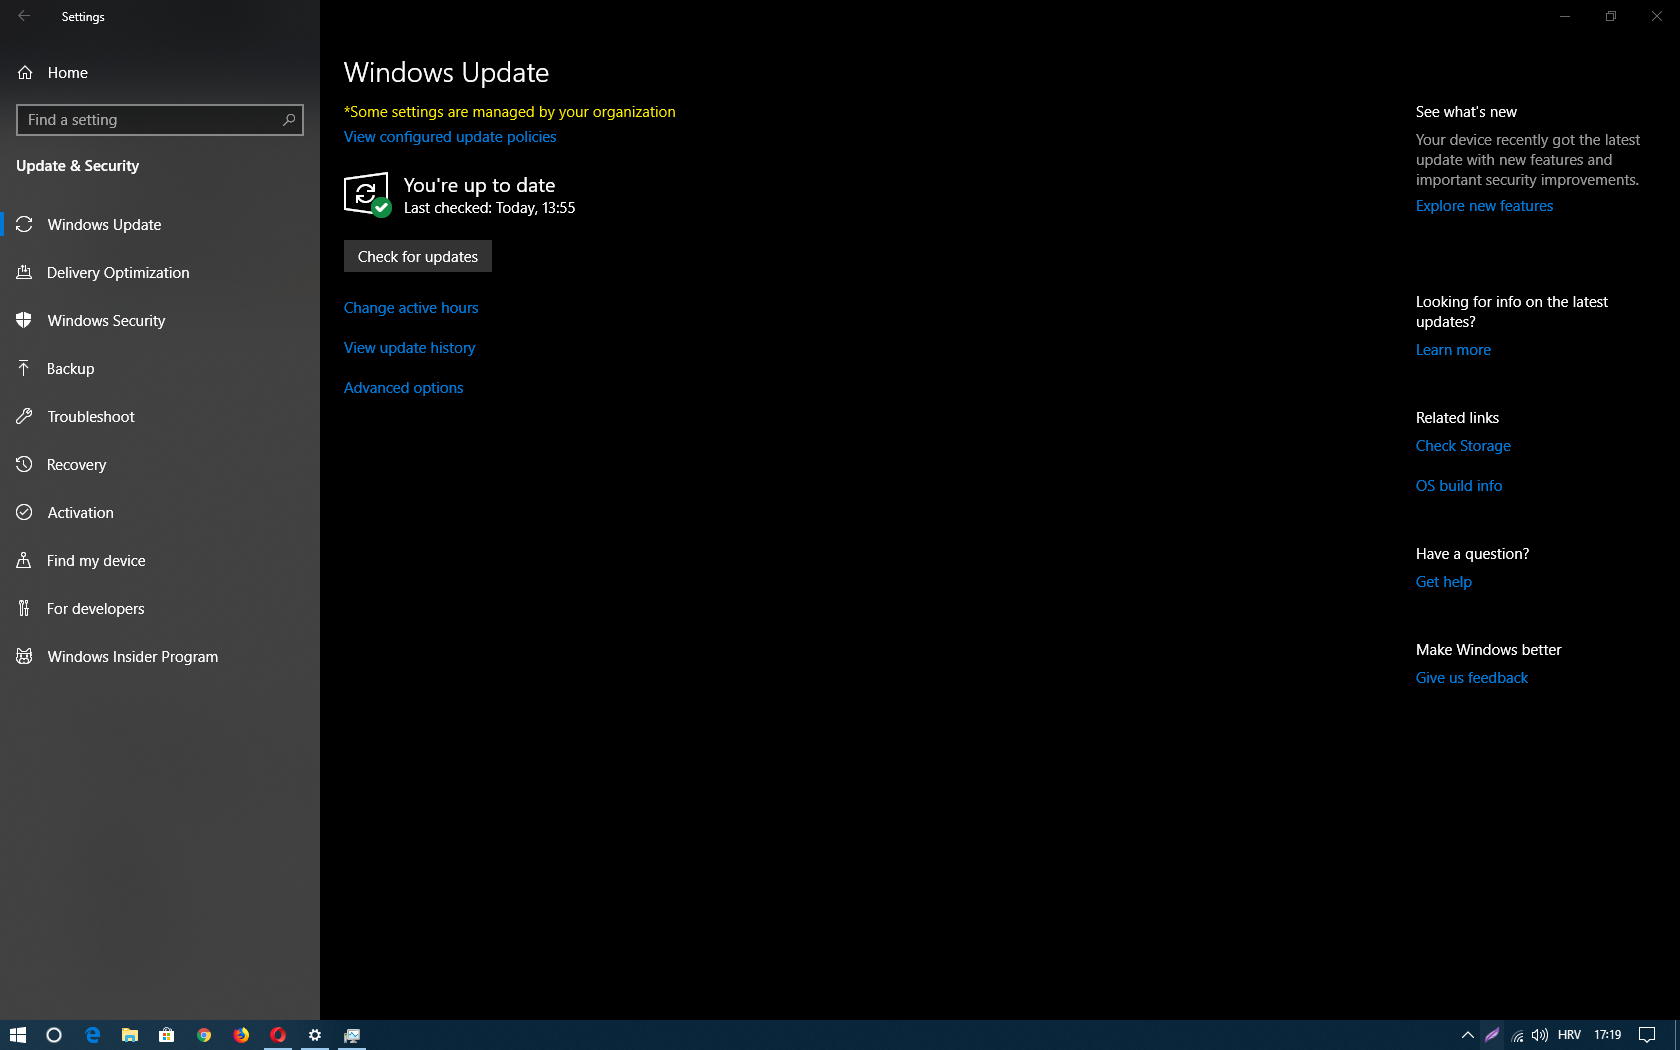The image size is (1680, 1050).
Task: Click the feather pen icon in system tray
Action: 1492,1035
